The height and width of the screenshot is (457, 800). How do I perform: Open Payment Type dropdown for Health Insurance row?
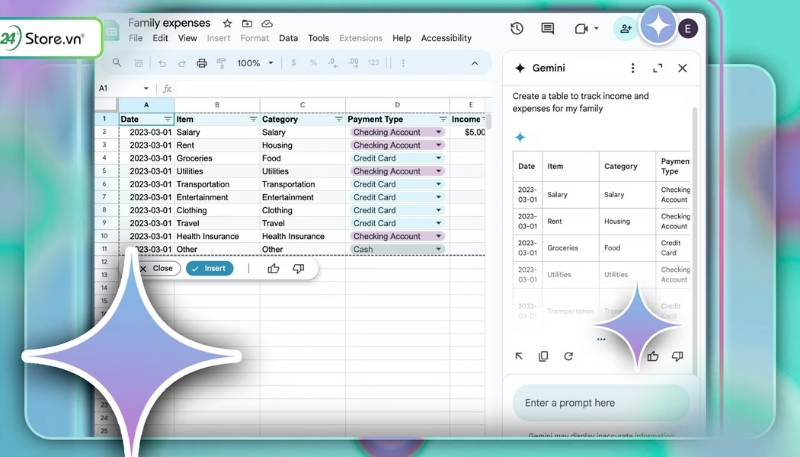click(x=438, y=236)
